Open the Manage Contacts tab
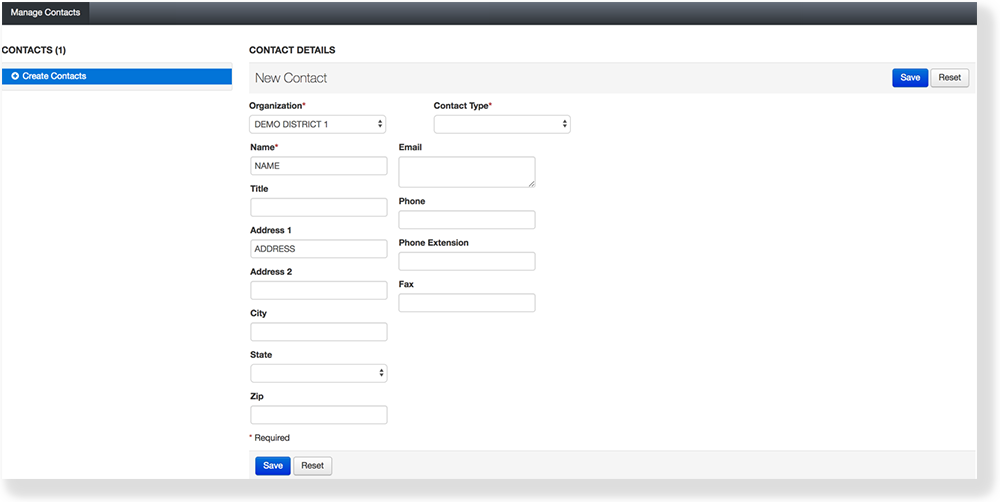The height and width of the screenshot is (502, 1000). point(45,12)
